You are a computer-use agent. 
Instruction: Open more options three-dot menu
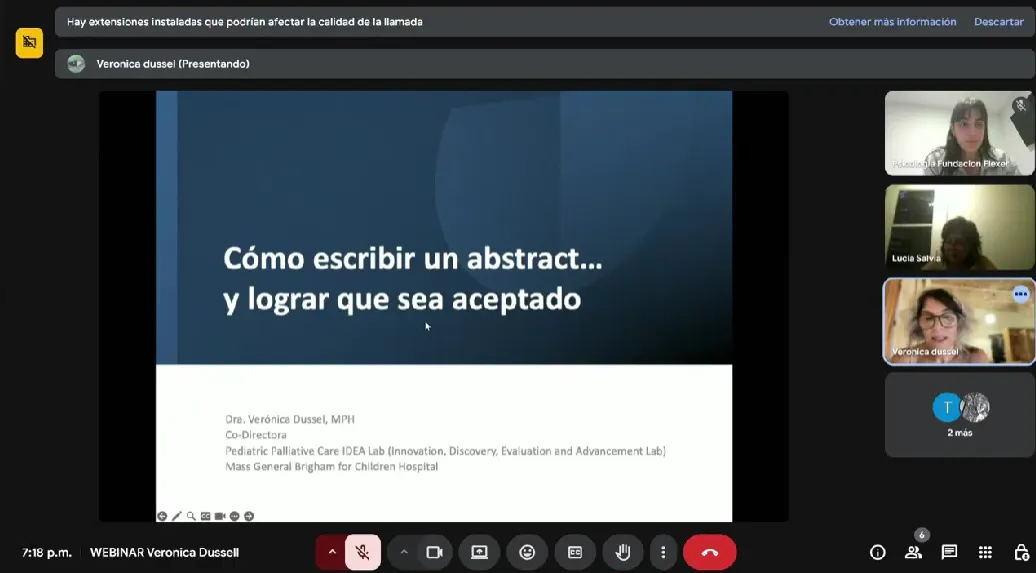tap(663, 553)
